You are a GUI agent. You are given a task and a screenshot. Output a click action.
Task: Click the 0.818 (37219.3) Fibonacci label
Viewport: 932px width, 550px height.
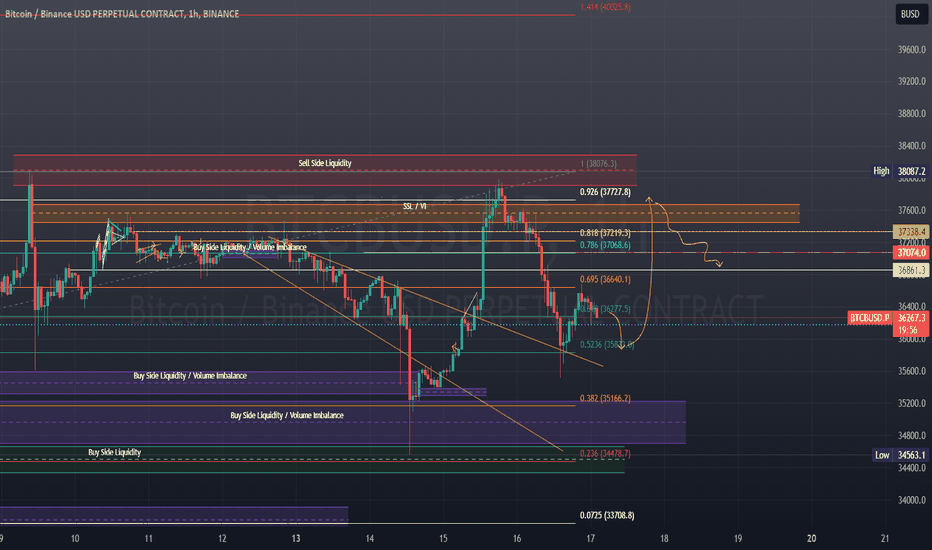605,233
